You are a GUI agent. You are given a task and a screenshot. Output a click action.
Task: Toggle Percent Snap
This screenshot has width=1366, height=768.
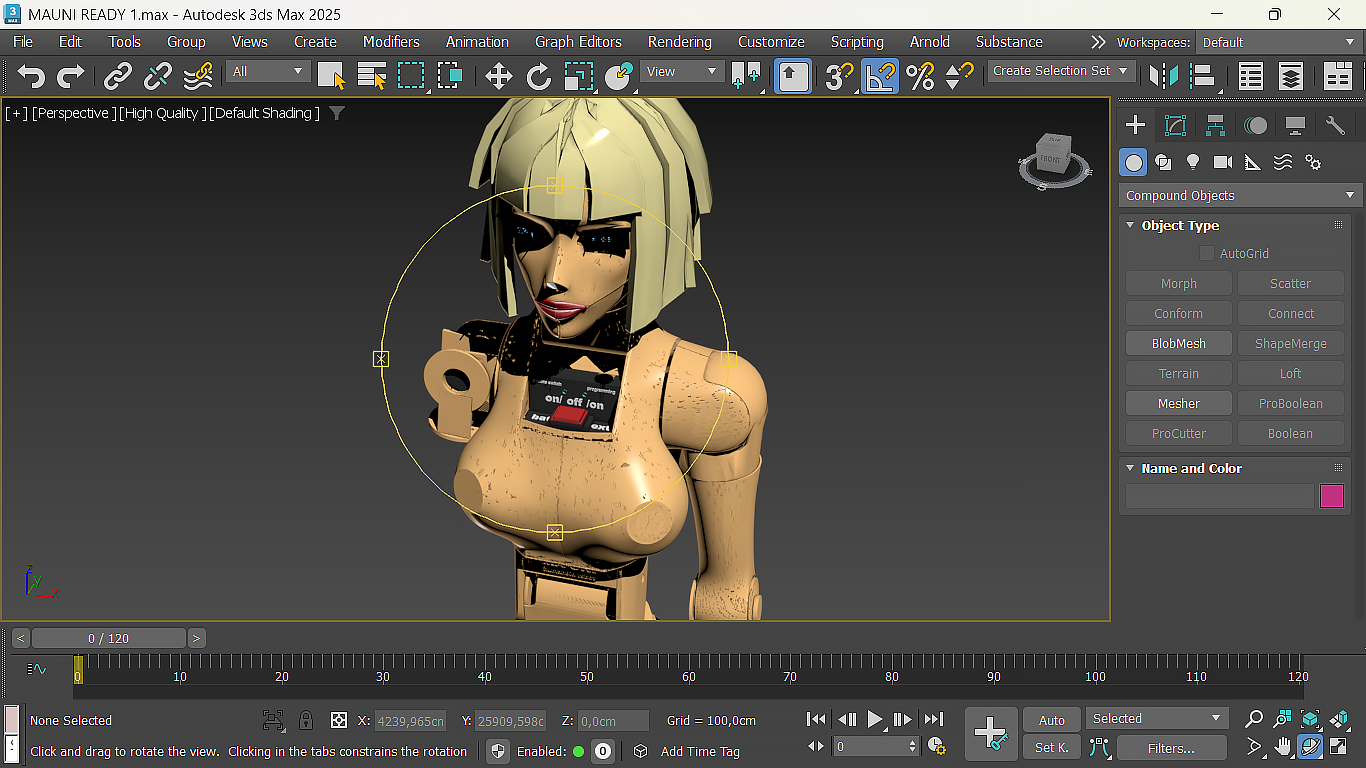[920, 76]
